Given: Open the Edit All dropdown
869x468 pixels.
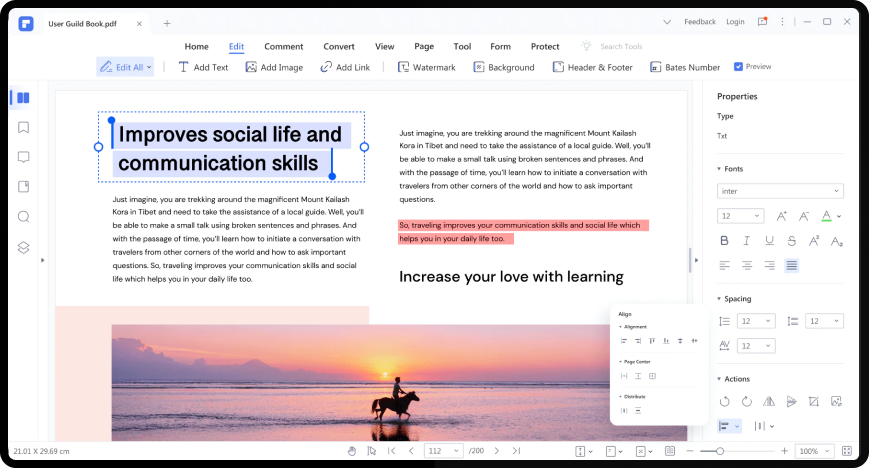Looking at the screenshot, I should (x=149, y=67).
